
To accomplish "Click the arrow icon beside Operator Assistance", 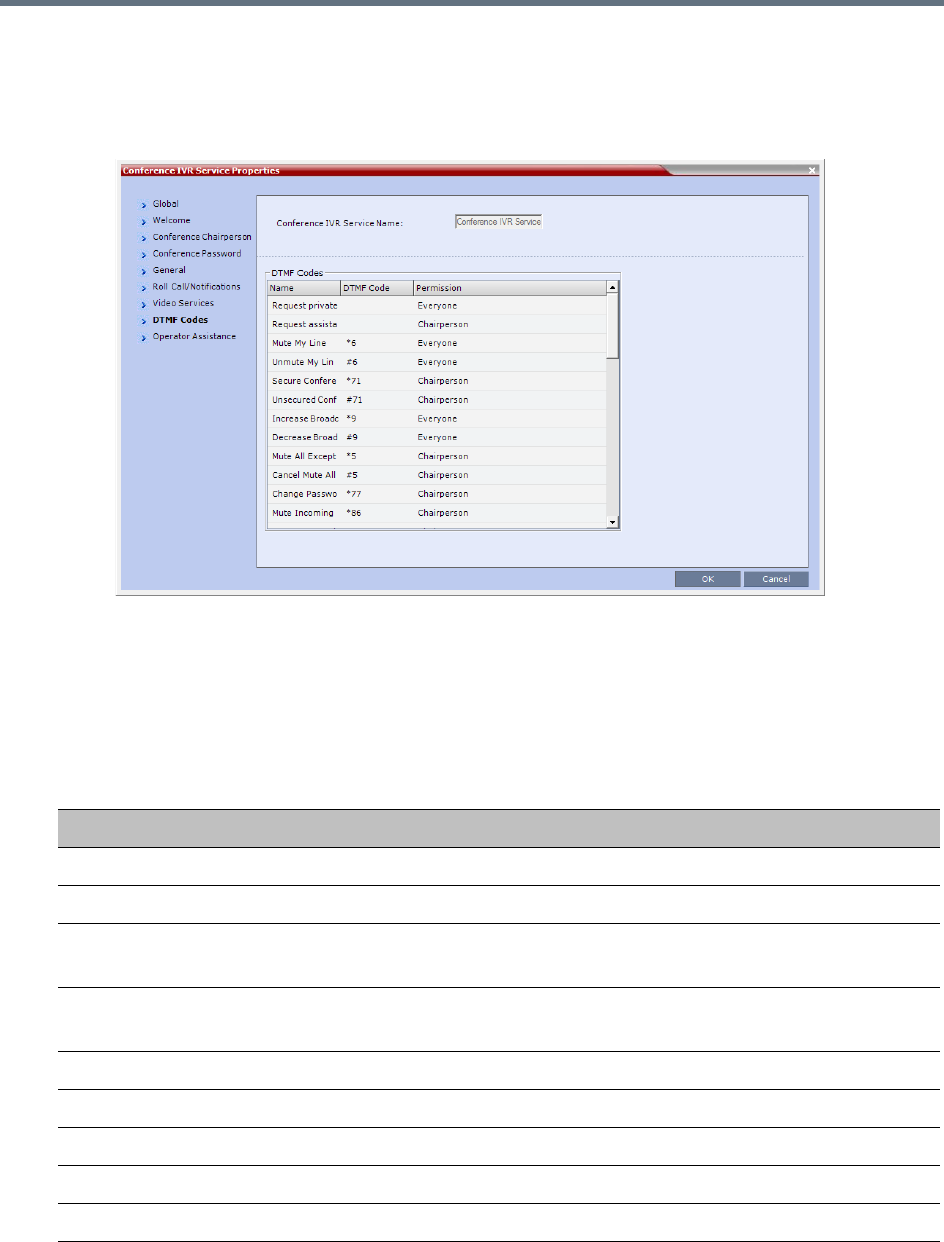I will point(144,338).
